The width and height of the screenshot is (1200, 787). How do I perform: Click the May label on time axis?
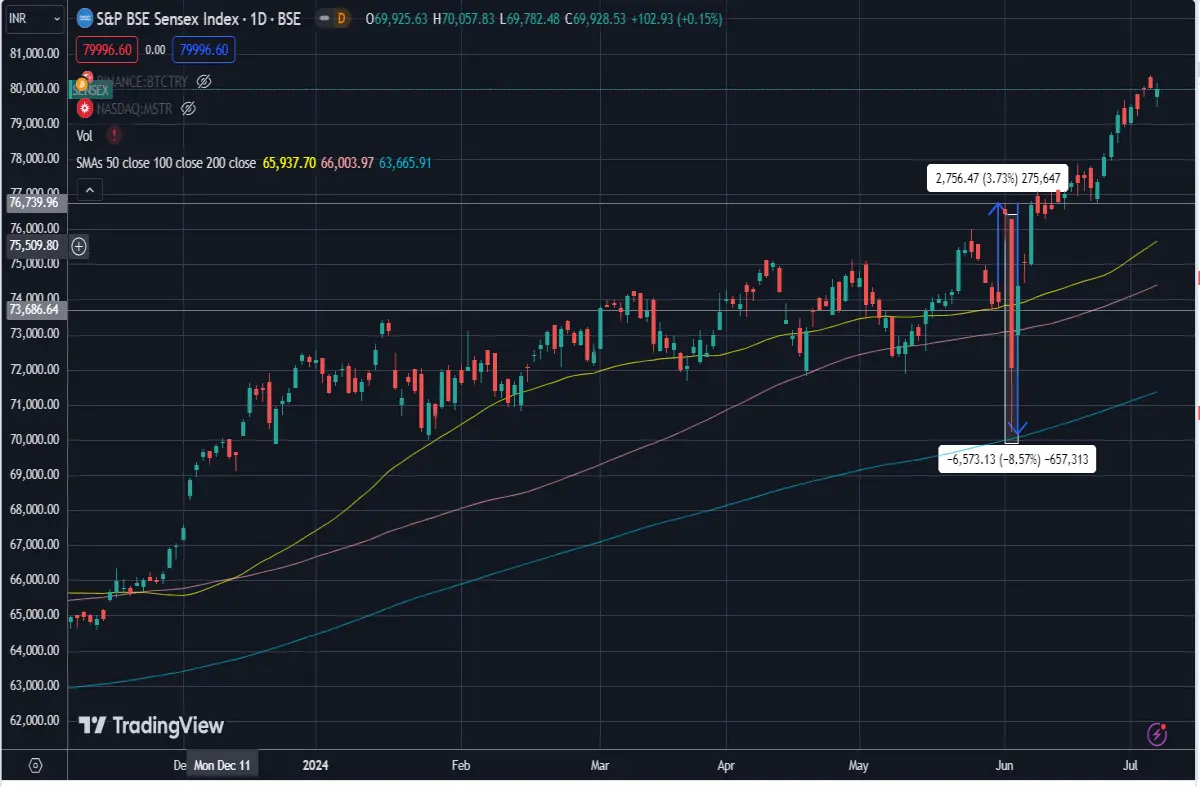(x=859, y=765)
